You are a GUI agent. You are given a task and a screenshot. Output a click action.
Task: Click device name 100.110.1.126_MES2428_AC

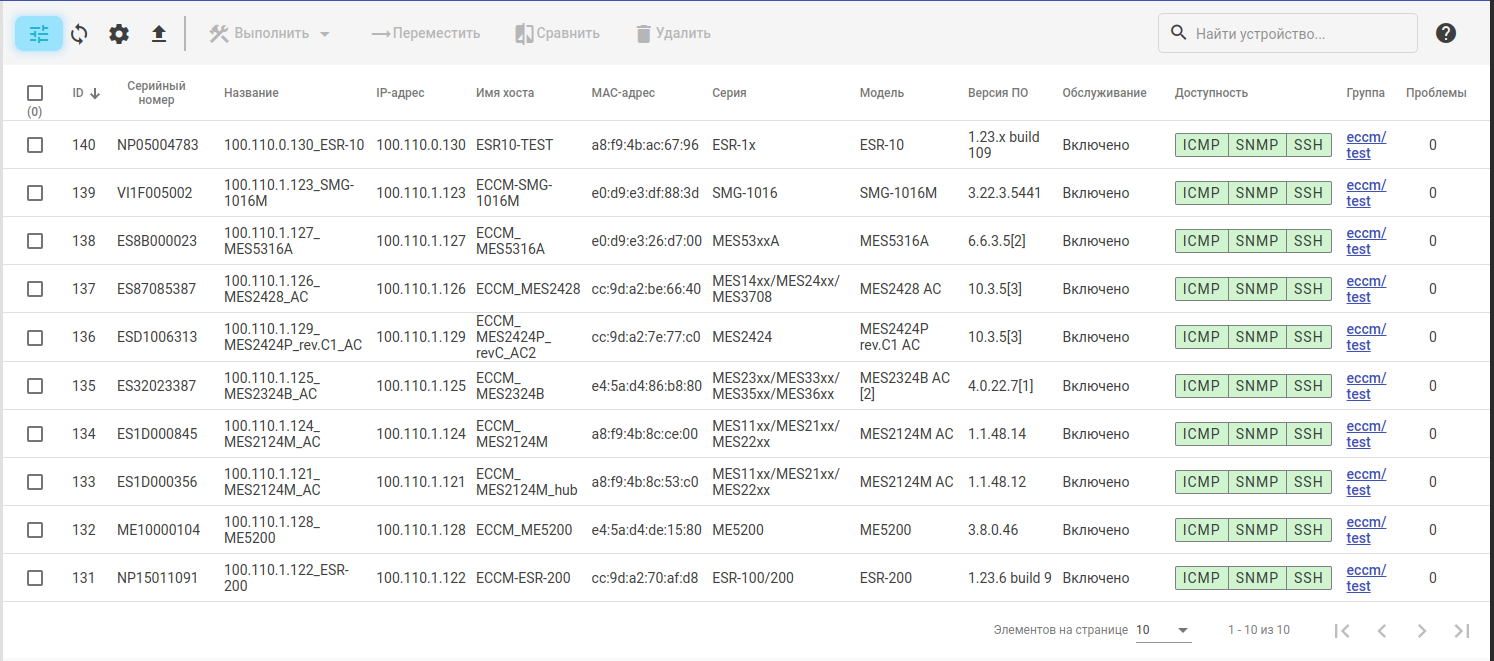click(x=272, y=289)
